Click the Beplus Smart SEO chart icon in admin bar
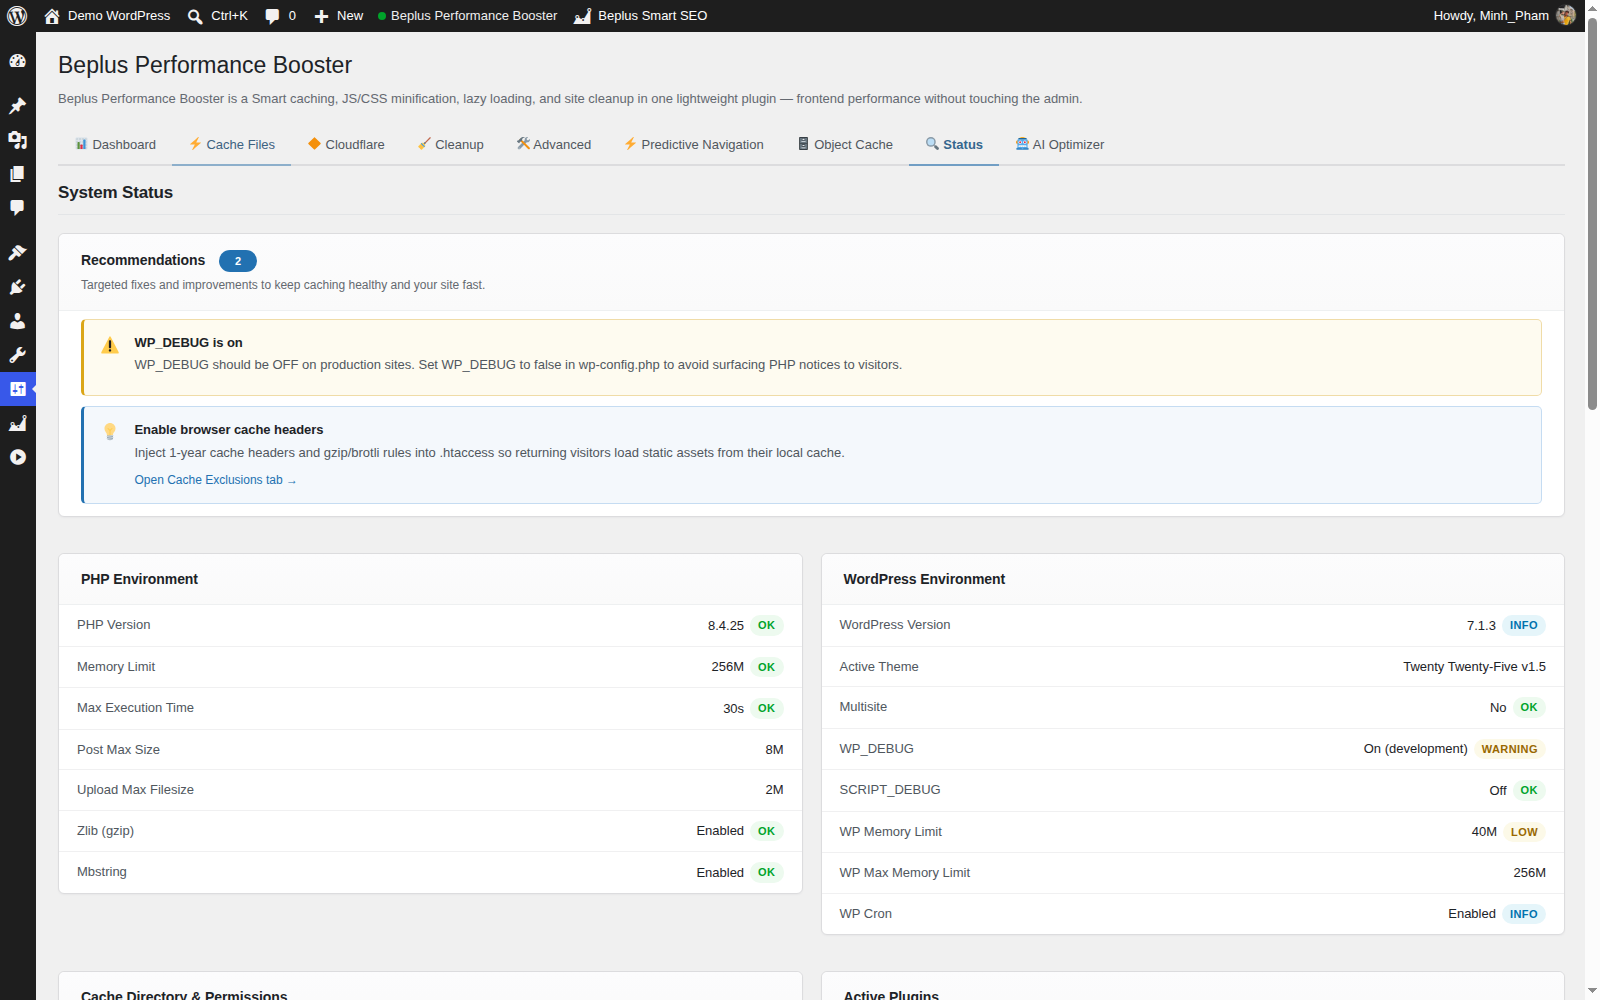This screenshot has height=1000, width=1600. click(x=582, y=16)
